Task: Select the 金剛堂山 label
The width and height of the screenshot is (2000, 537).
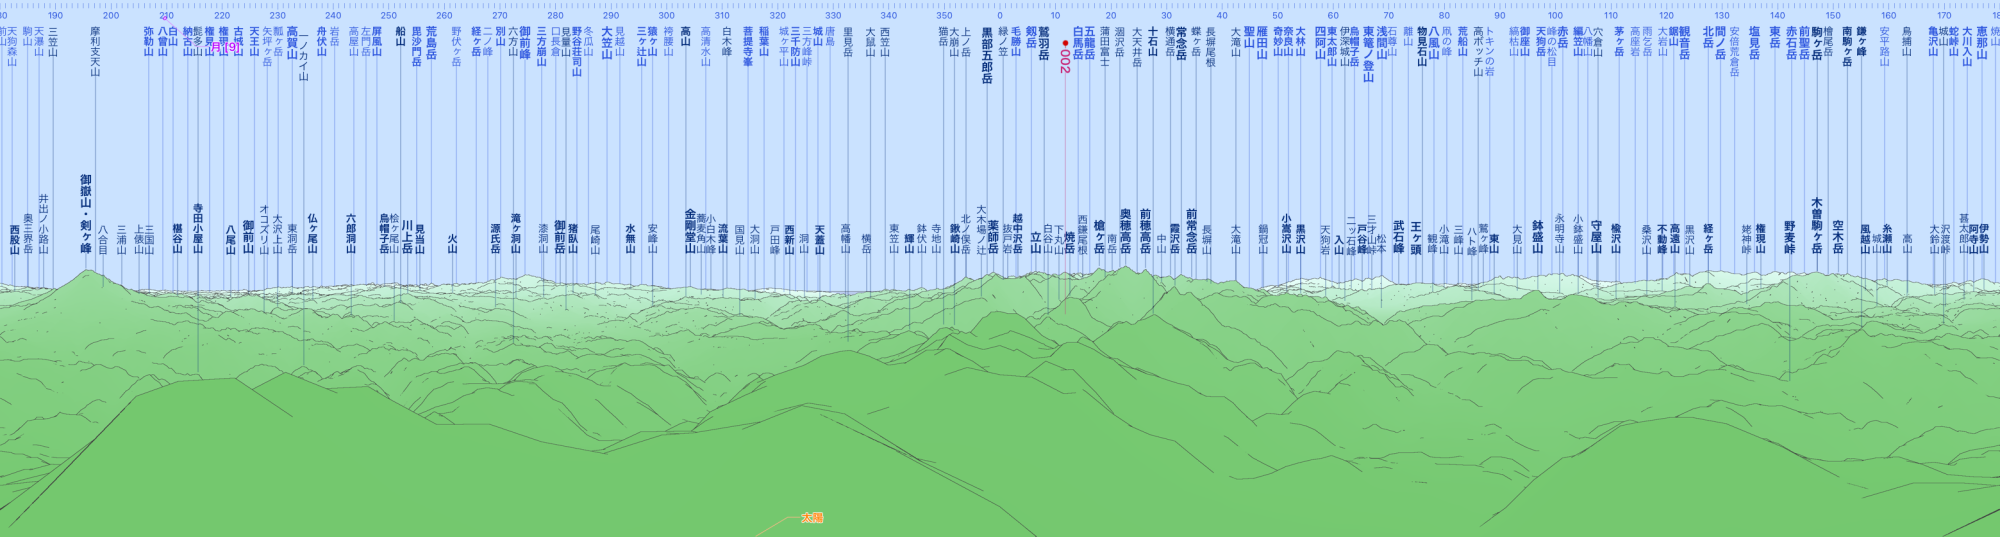Action: pos(690,232)
